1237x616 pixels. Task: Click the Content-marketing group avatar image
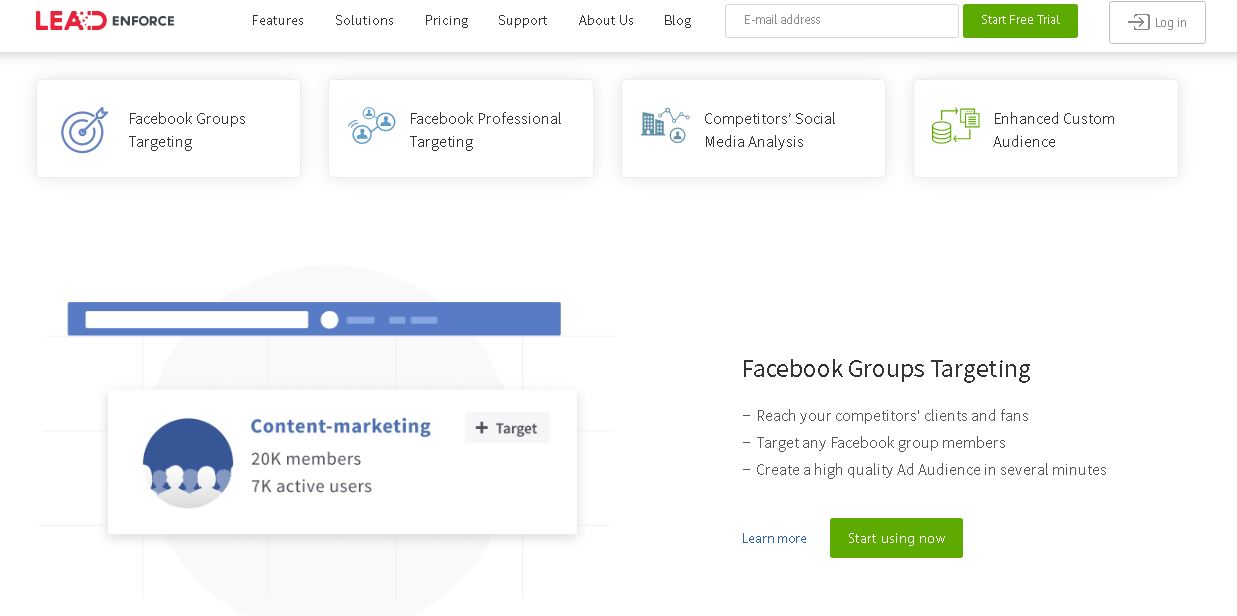[x=188, y=462]
